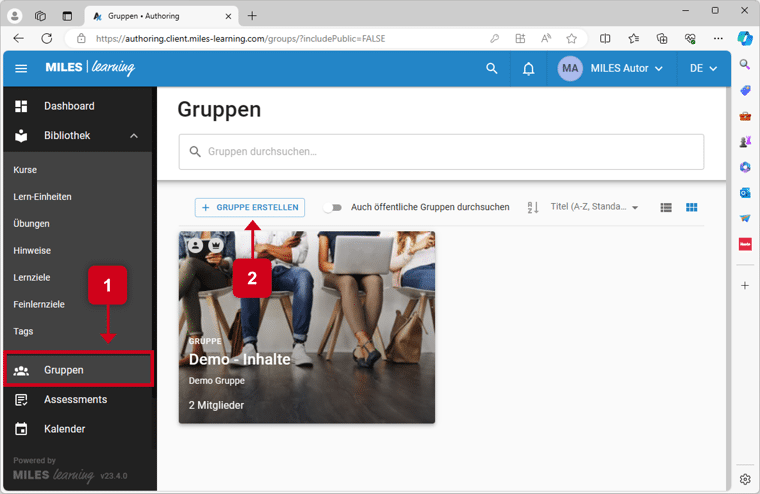
Task: Open Dashboard in the sidebar
Action: click(x=69, y=106)
